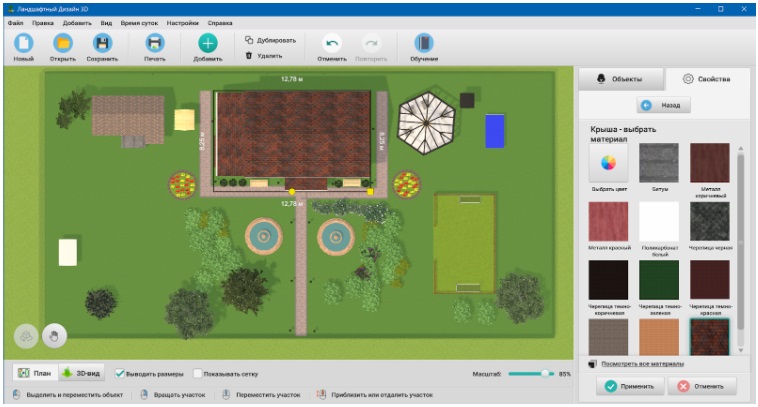Open the Обучение tutorial icon
758x407 pixels.
(423, 43)
